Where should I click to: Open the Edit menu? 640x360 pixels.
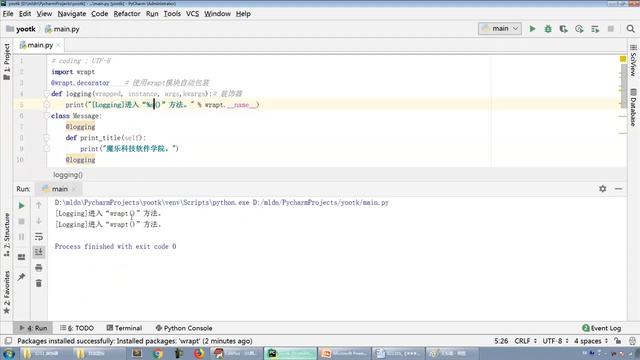click(x=25, y=13)
